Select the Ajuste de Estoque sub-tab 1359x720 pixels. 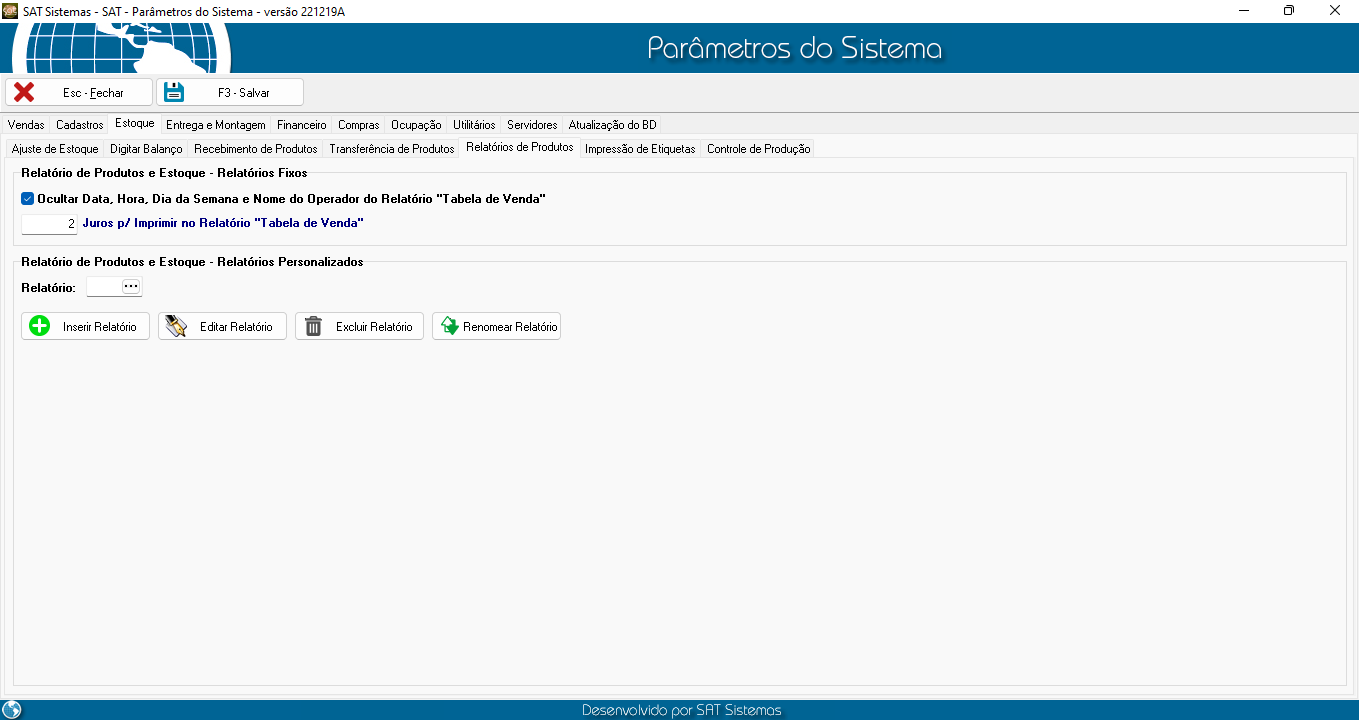point(55,149)
